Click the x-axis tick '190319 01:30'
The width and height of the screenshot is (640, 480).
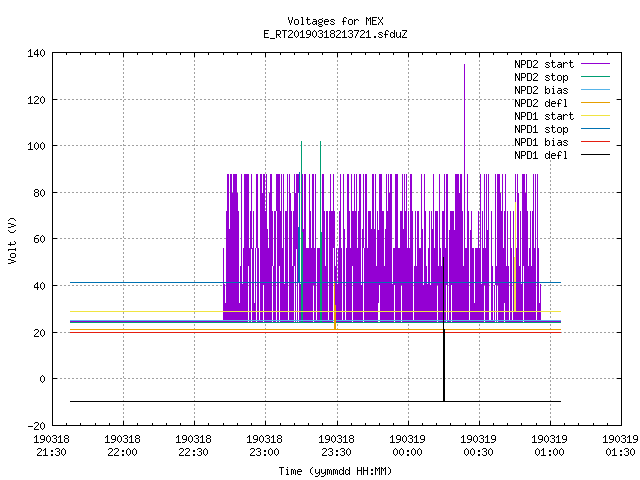point(620,446)
